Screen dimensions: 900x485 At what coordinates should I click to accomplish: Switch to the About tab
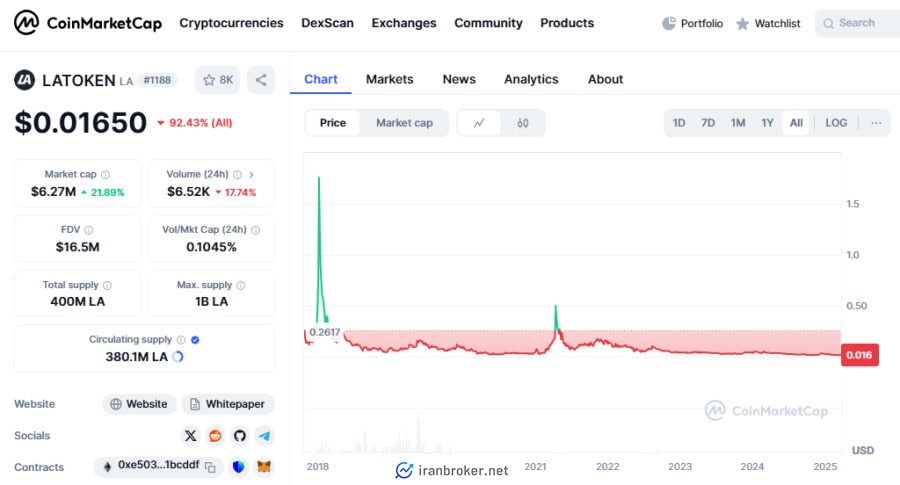(606, 79)
